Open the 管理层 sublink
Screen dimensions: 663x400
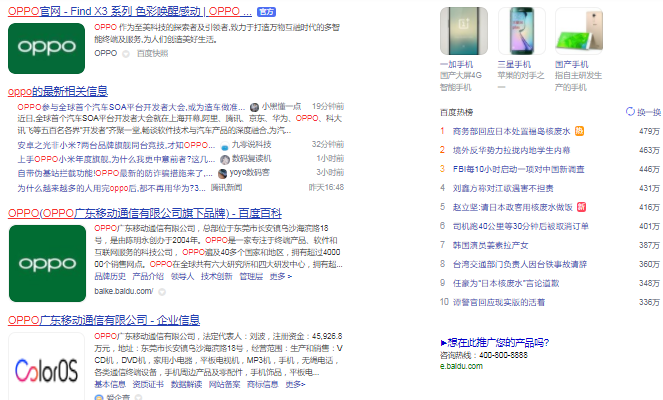(x=251, y=277)
